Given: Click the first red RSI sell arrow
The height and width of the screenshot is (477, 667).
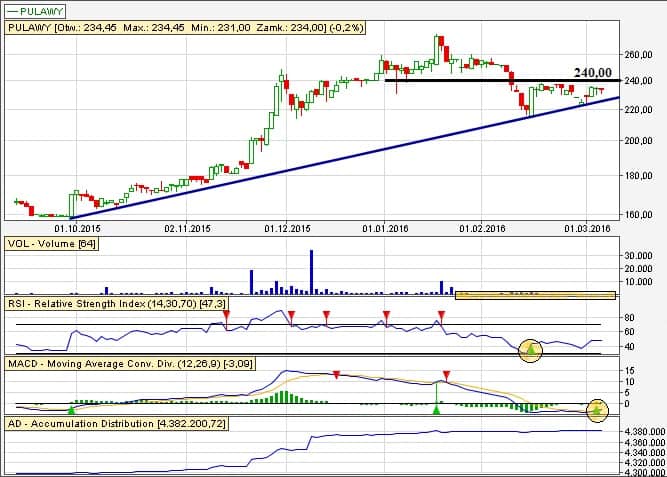Looking at the screenshot, I should (x=226, y=315).
